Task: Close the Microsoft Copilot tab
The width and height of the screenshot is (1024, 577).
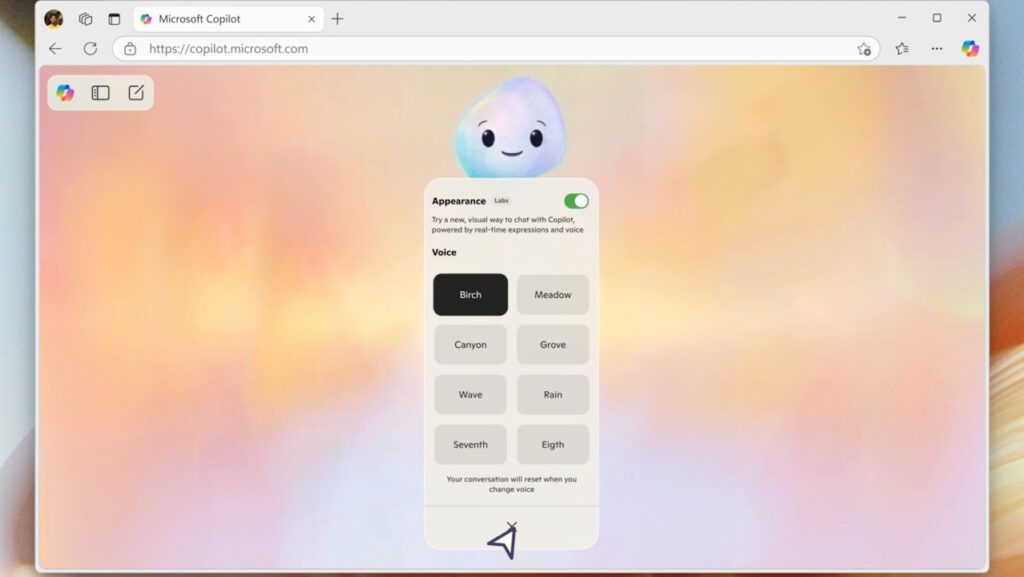Action: 312,19
